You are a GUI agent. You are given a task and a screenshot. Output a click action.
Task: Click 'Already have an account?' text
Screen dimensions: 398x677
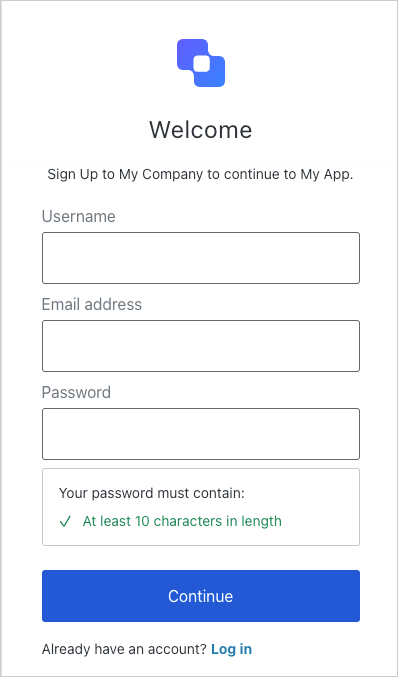pos(124,649)
